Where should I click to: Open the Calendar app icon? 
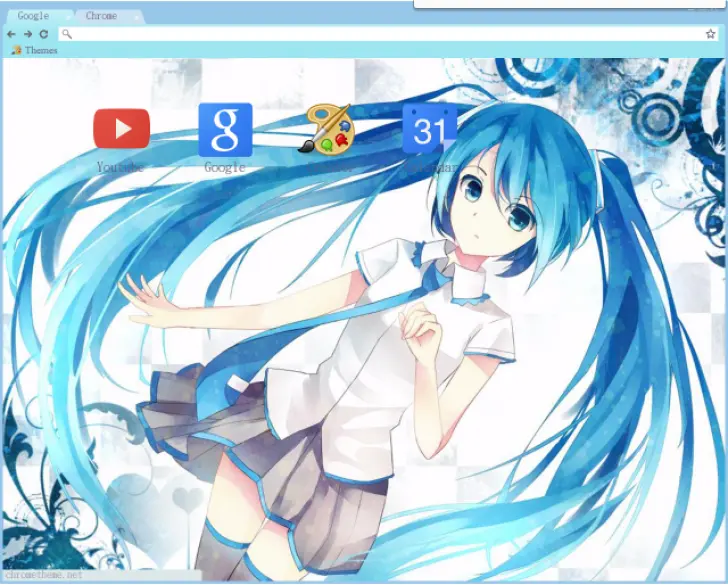[x=430, y=129]
